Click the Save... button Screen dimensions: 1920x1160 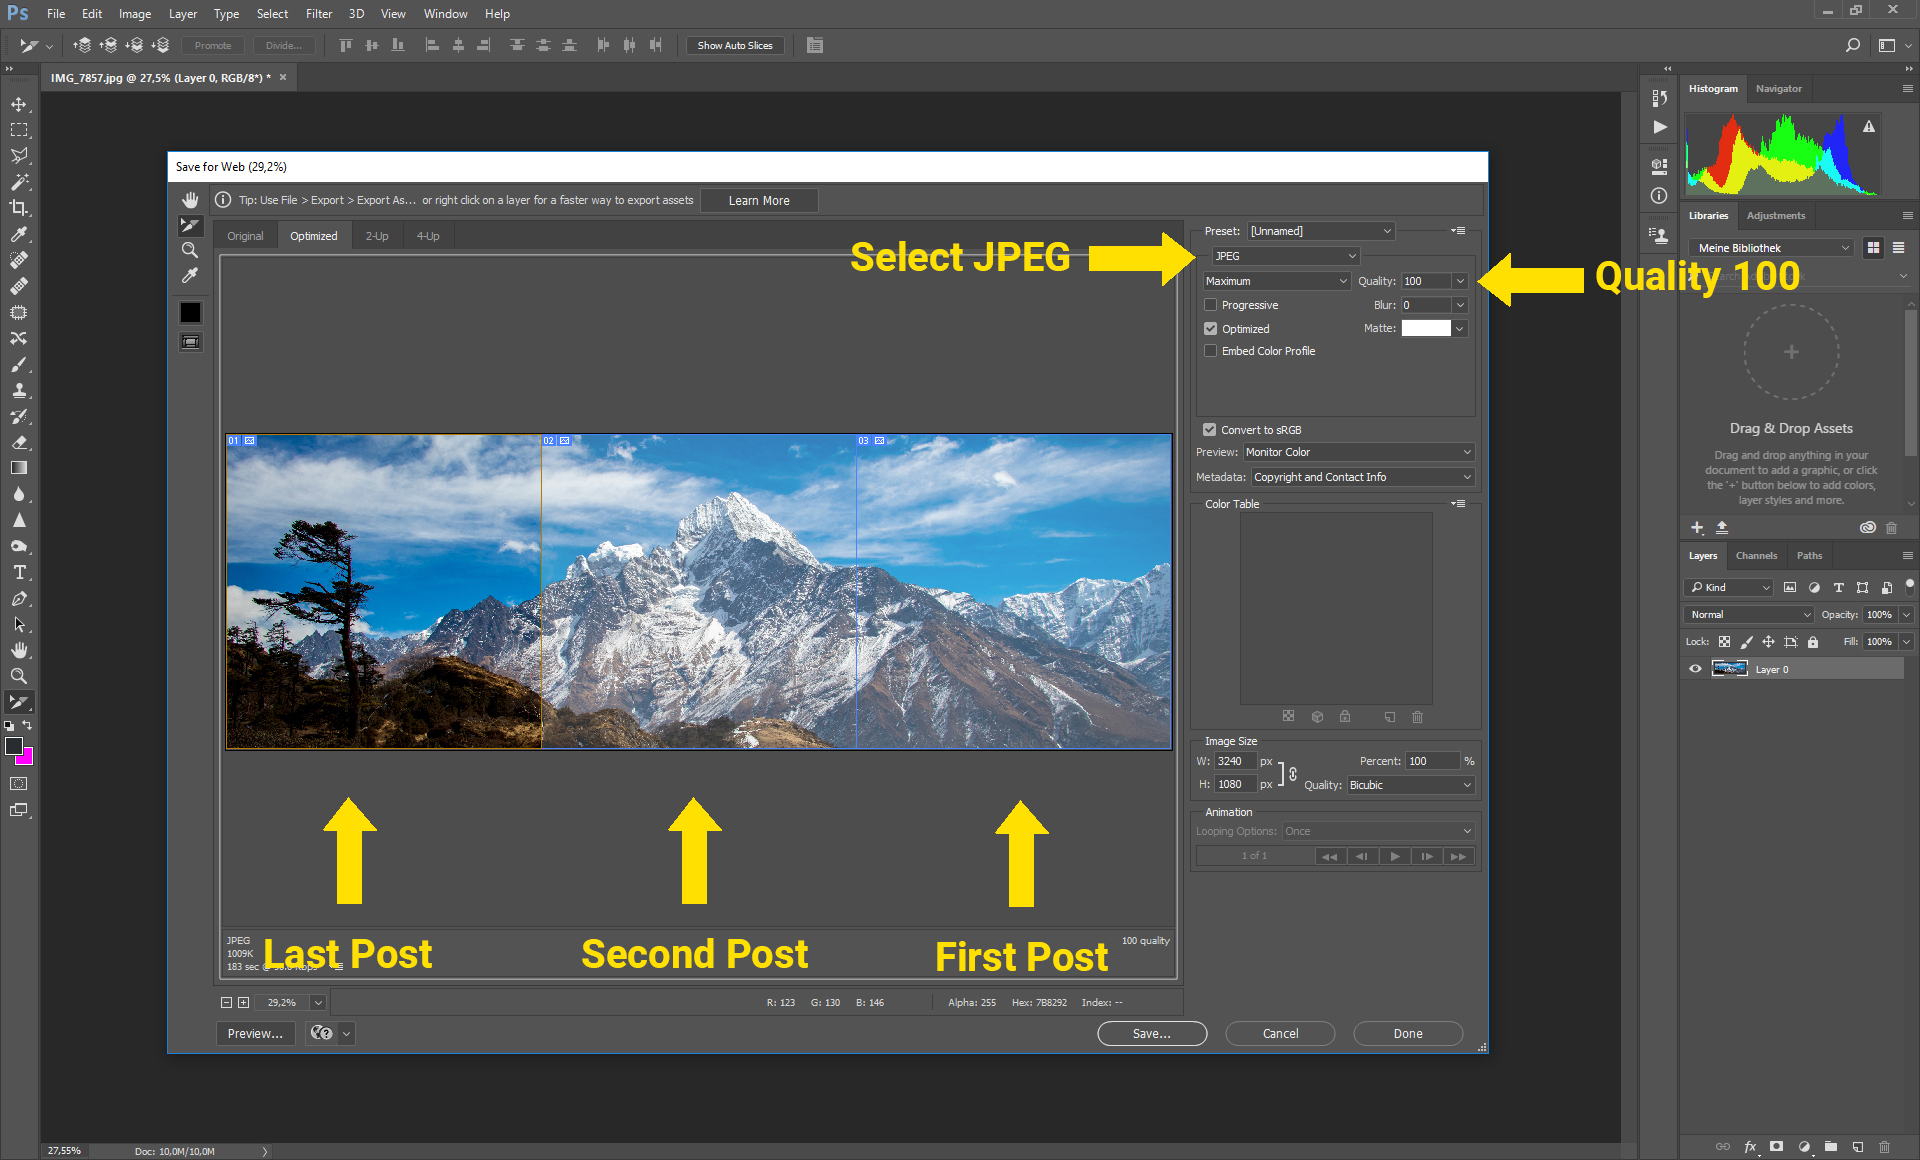point(1152,1034)
